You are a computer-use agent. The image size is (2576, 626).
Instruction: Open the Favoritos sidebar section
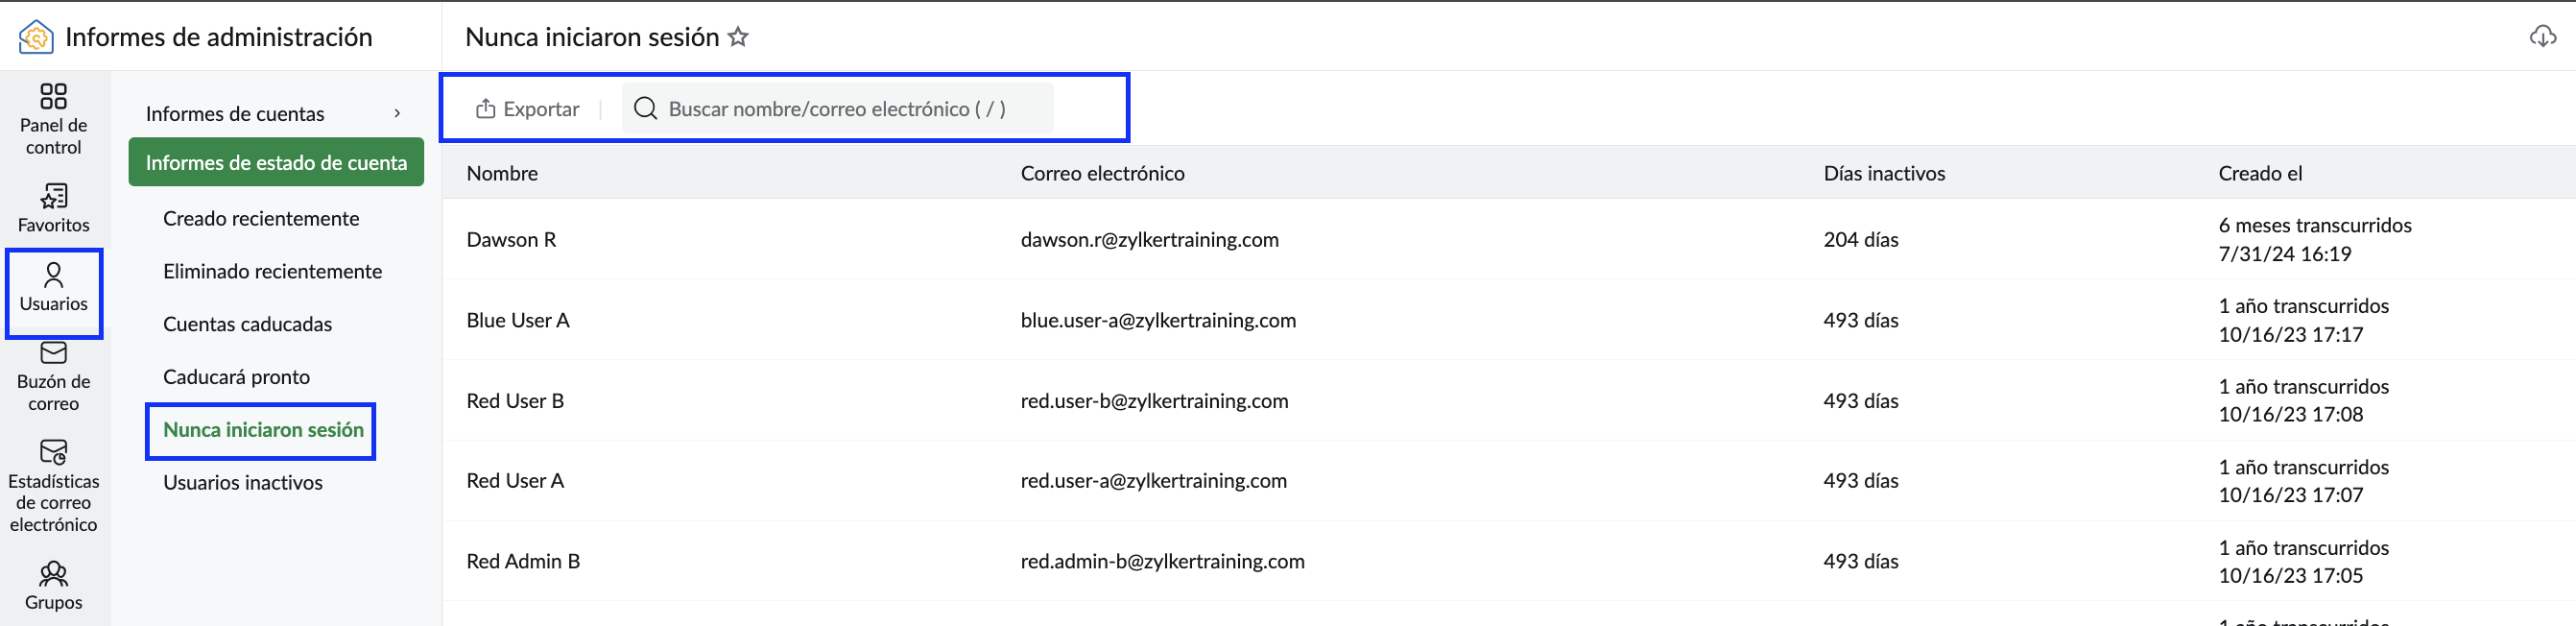[x=53, y=208]
